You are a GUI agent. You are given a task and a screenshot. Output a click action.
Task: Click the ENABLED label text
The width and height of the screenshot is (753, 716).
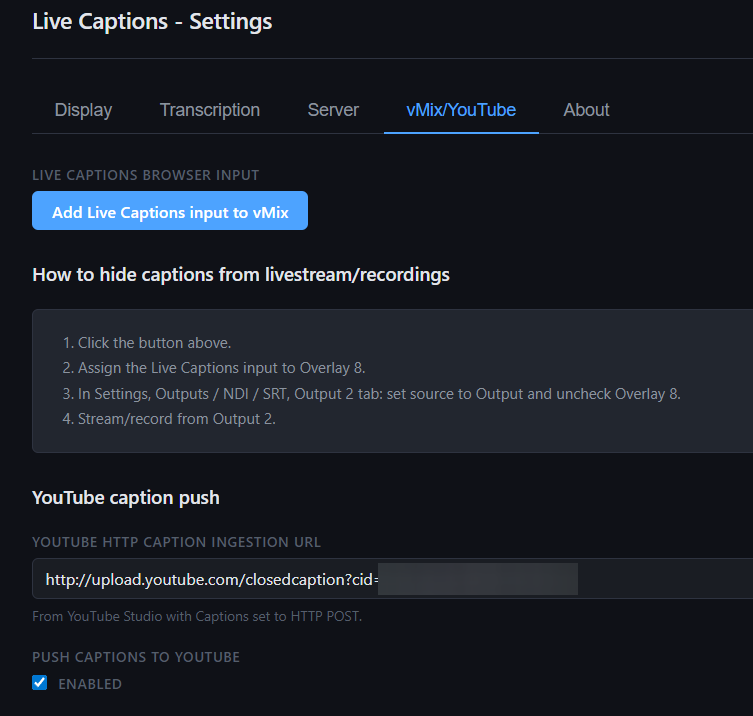tap(90, 684)
